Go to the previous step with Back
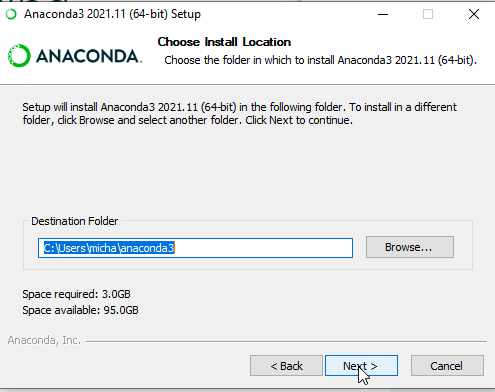 286,366
